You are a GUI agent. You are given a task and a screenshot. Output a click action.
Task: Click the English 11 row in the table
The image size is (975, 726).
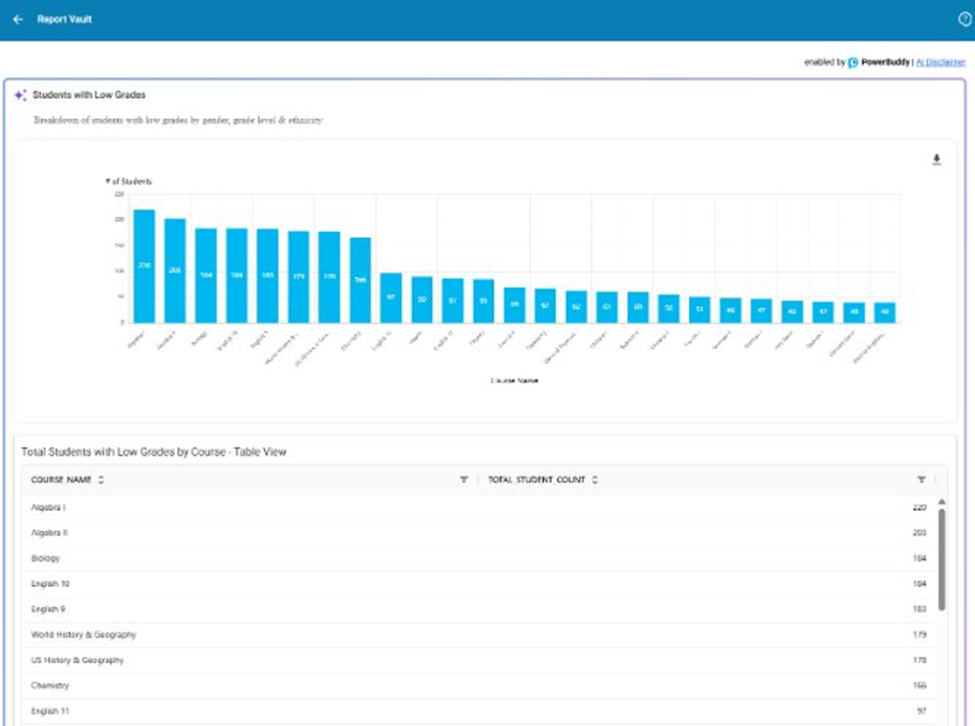[x=480, y=710]
